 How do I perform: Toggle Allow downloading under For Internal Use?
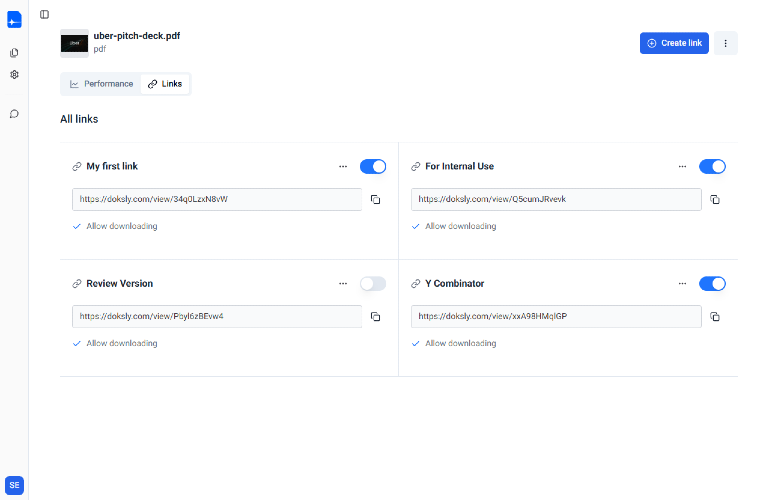(x=454, y=226)
